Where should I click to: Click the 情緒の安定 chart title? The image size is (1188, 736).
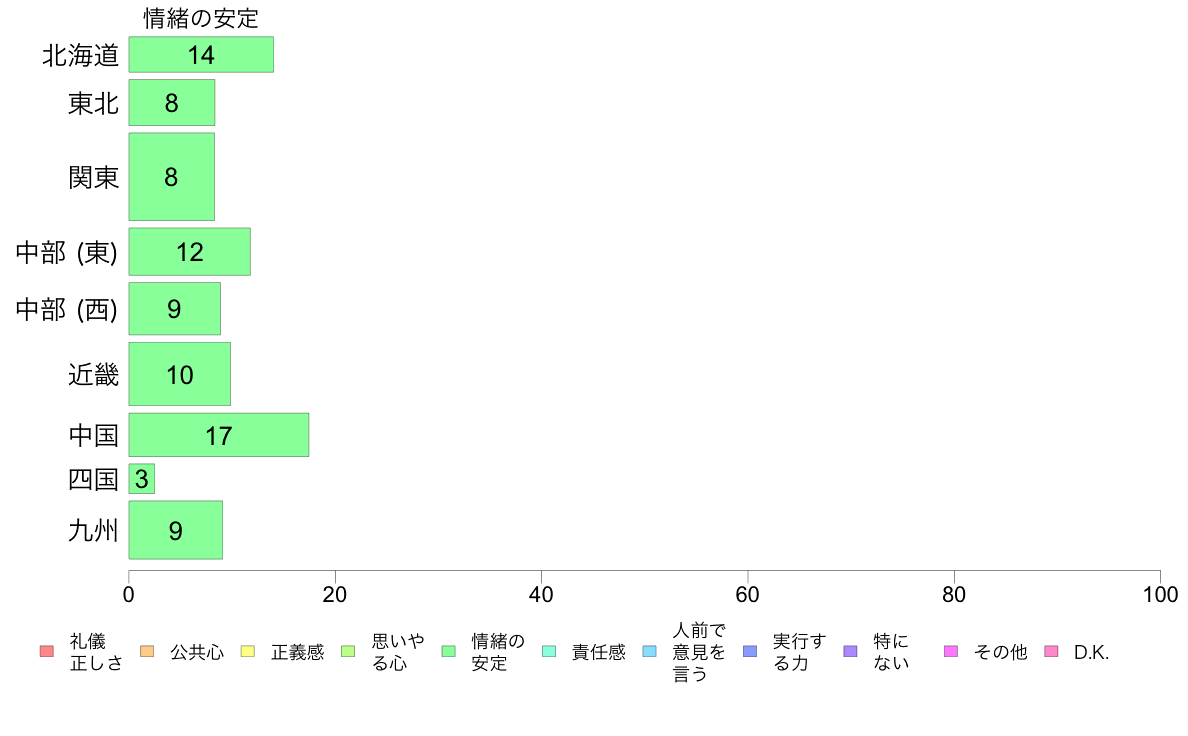(x=201, y=18)
